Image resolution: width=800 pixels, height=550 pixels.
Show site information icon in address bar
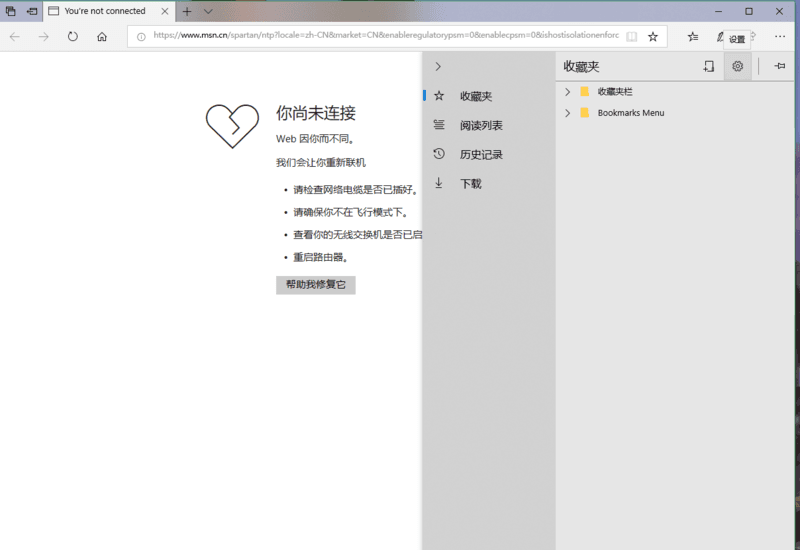point(141,37)
